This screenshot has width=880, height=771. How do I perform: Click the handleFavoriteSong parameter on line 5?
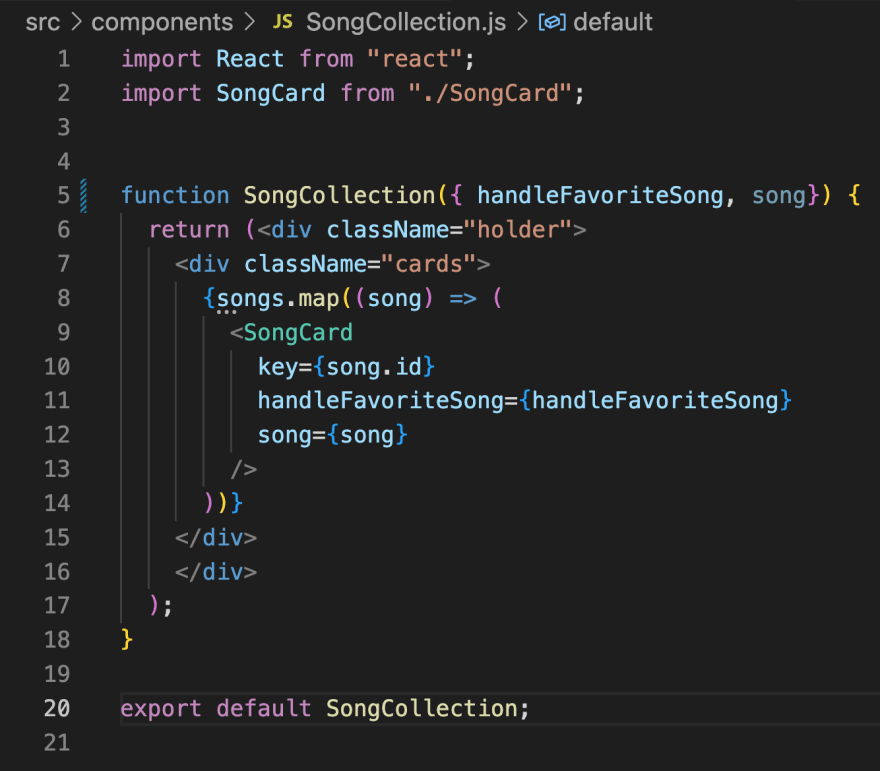[600, 196]
